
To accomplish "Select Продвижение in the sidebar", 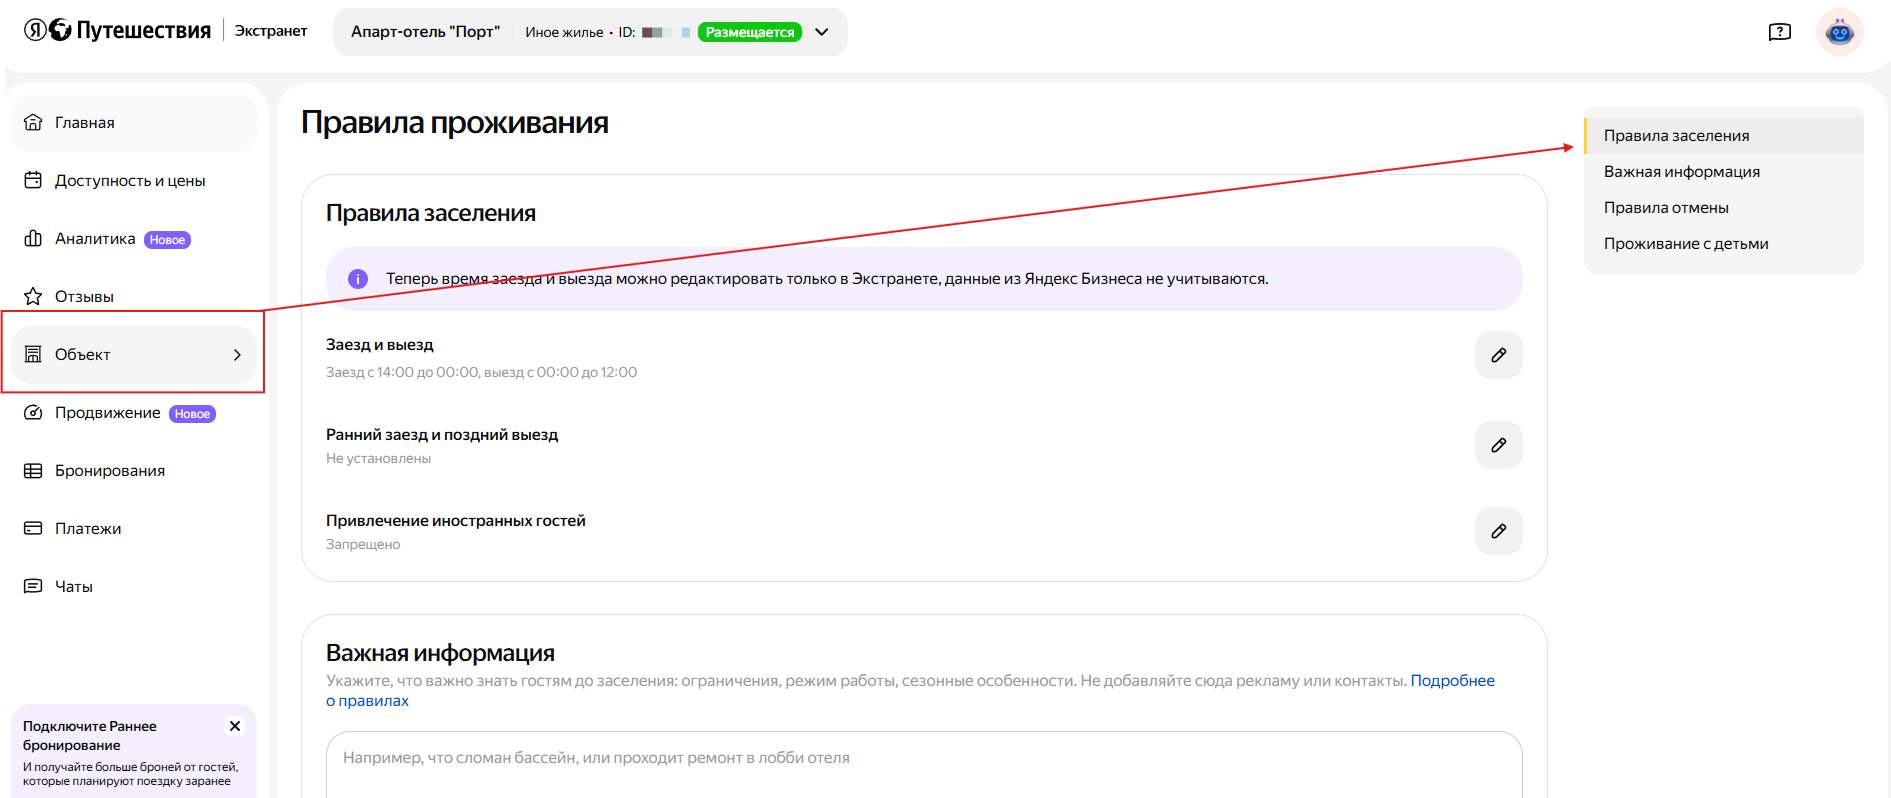I will click(x=134, y=413).
